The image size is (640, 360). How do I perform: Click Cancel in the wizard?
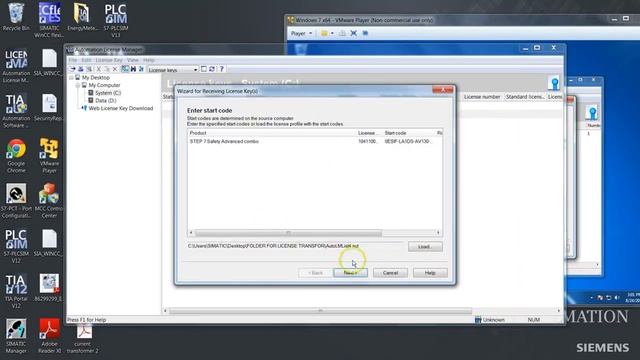click(390, 273)
